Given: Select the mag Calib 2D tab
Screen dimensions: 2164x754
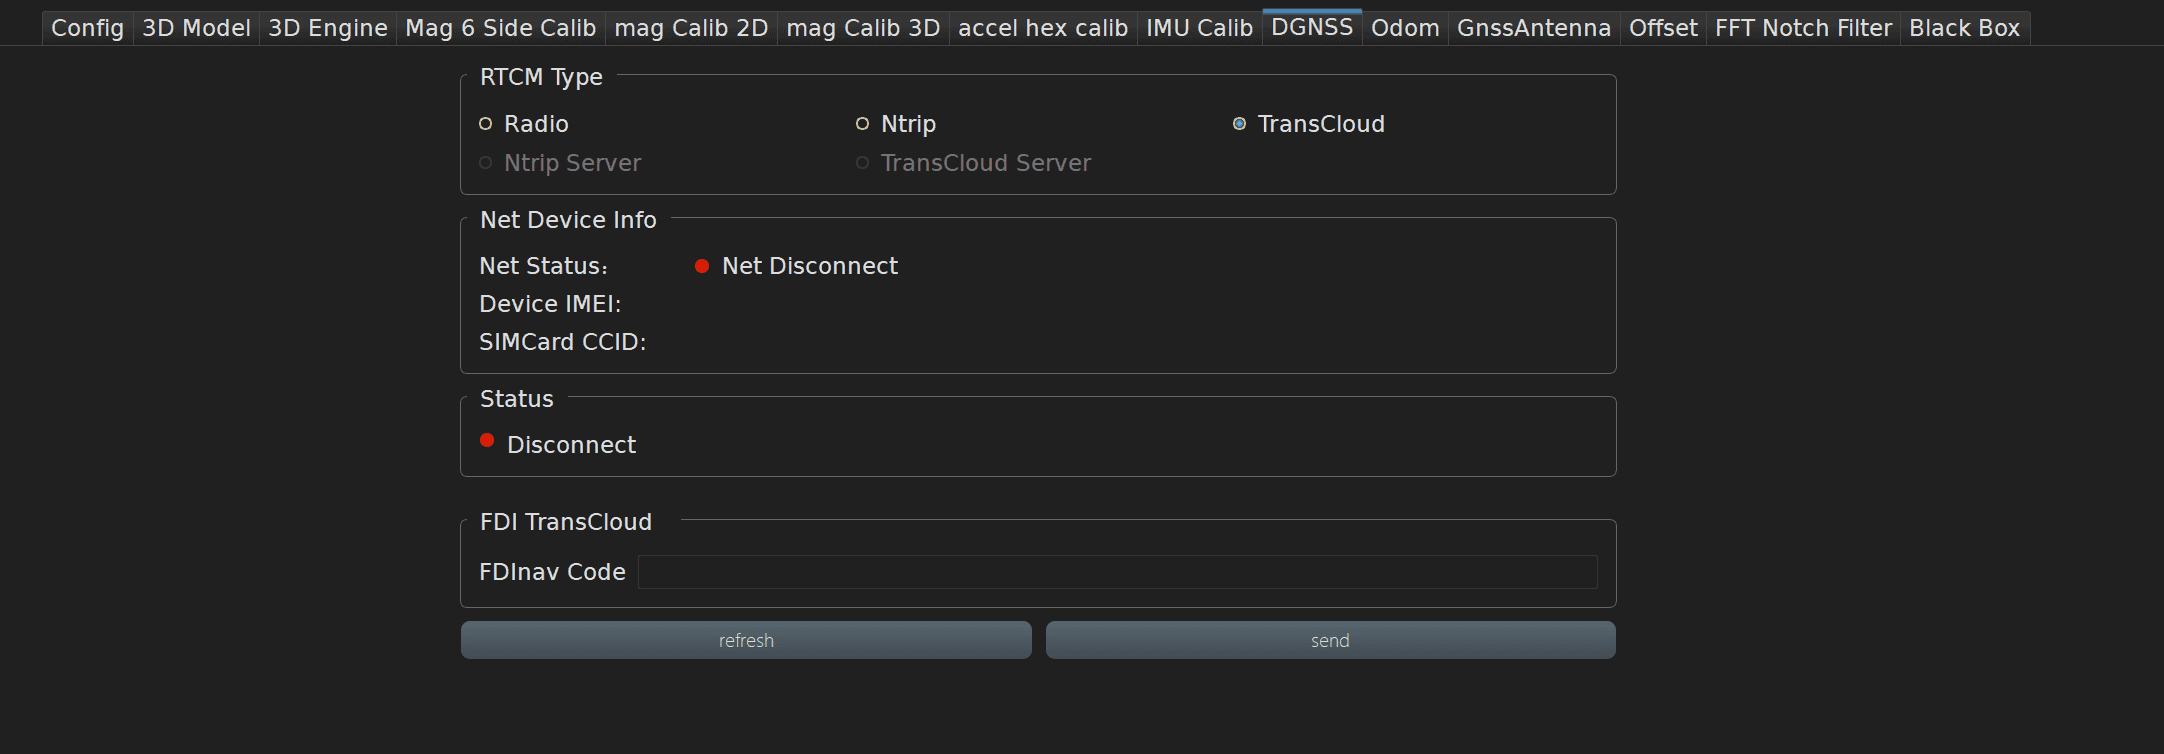Looking at the screenshot, I should click(691, 28).
